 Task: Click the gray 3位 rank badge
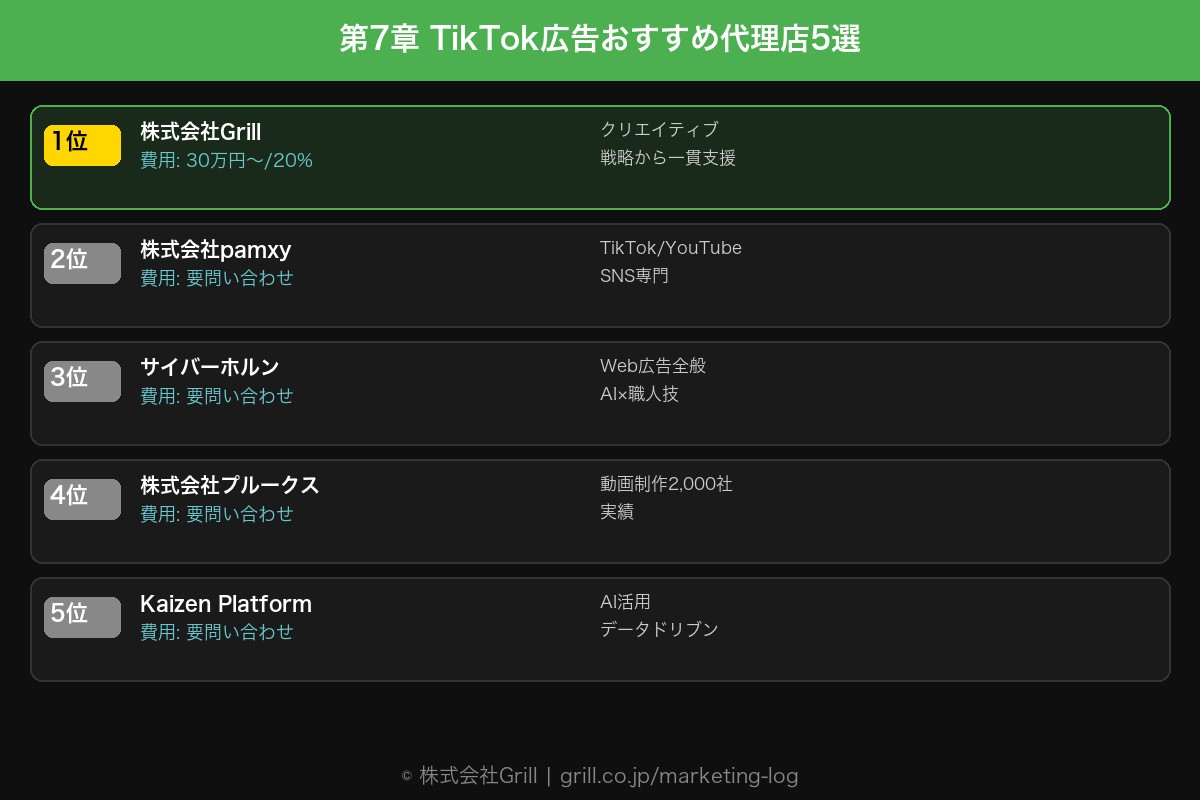pos(82,380)
